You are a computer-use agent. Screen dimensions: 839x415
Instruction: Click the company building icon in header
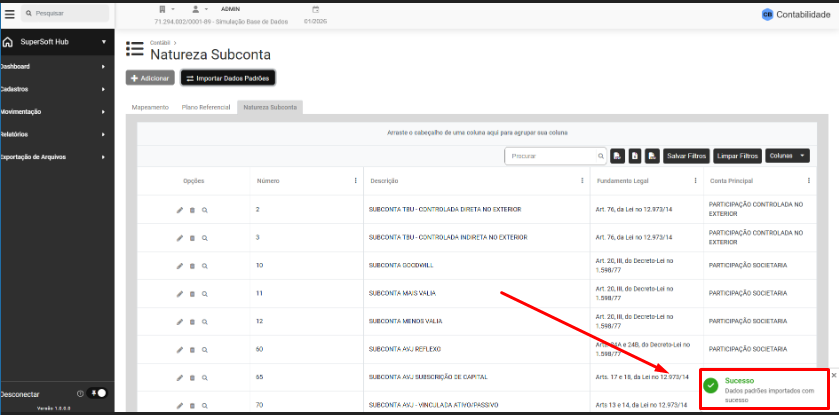[x=163, y=9]
